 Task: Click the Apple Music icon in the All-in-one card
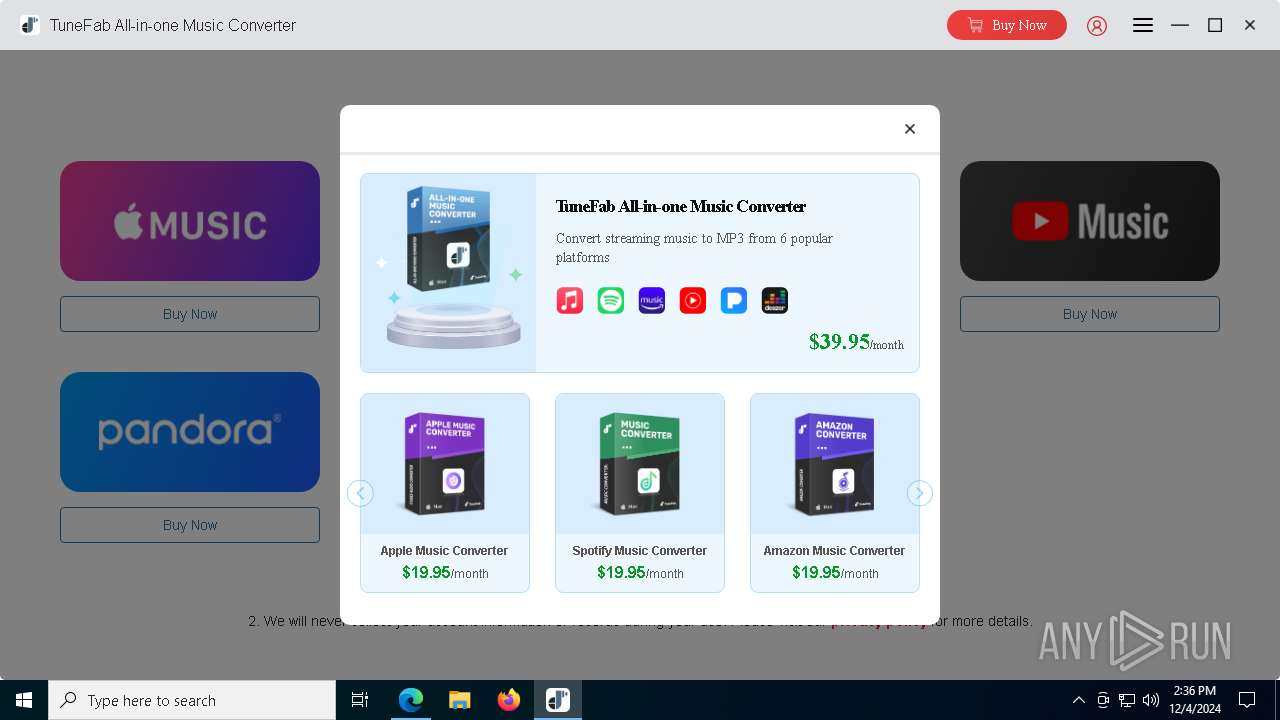(x=570, y=300)
